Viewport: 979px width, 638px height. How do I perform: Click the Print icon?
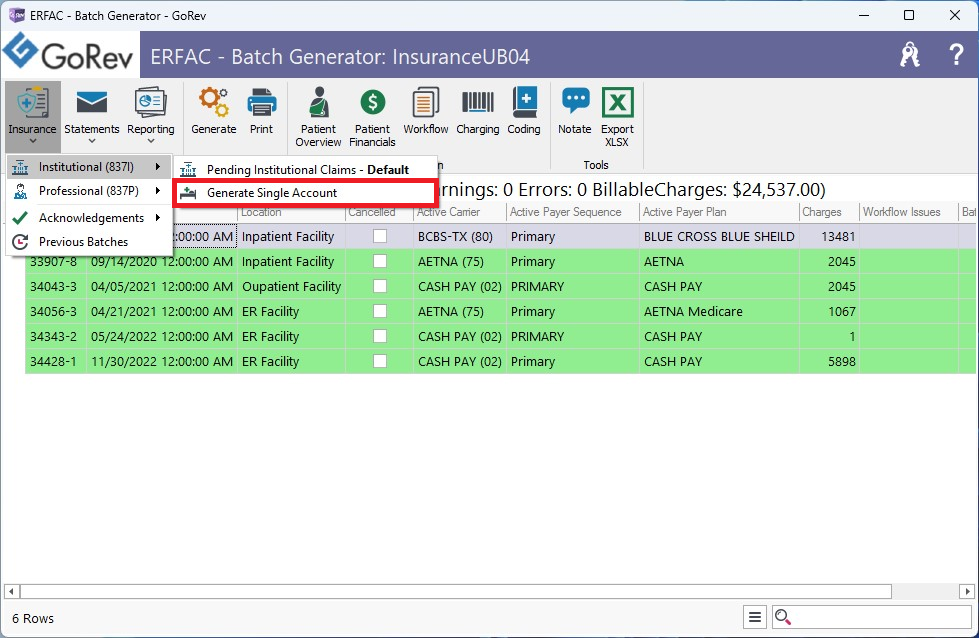tap(262, 102)
